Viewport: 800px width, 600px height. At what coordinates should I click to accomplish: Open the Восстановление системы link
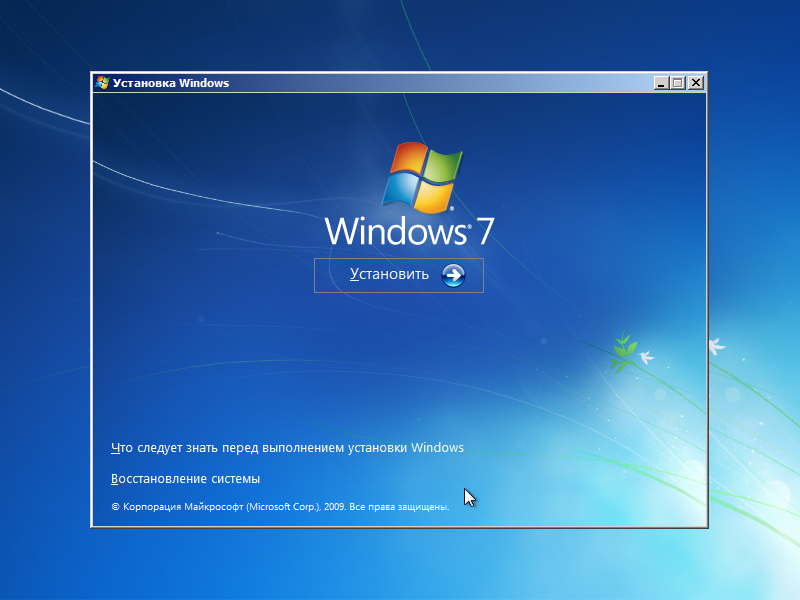(x=185, y=479)
